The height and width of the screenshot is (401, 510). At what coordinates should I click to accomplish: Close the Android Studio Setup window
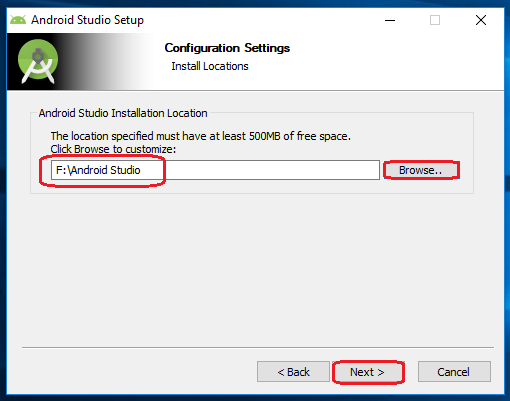[481, 20]
